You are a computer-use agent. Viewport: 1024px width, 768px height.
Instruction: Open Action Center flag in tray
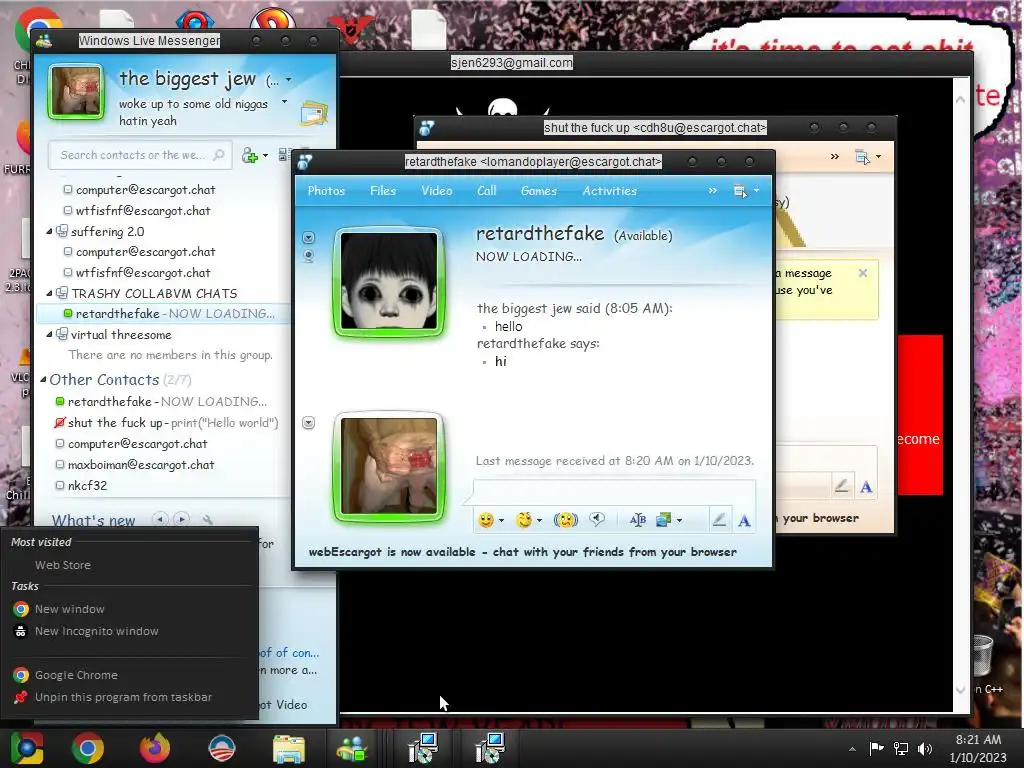coord(876,748)
